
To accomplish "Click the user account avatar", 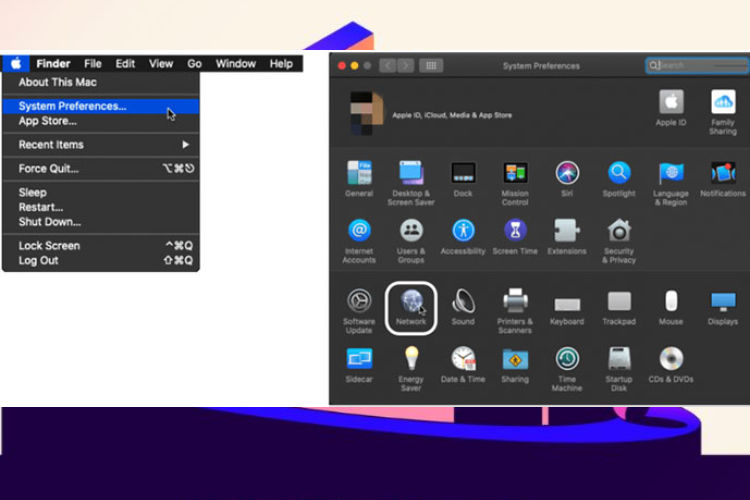I will [367, 113].
